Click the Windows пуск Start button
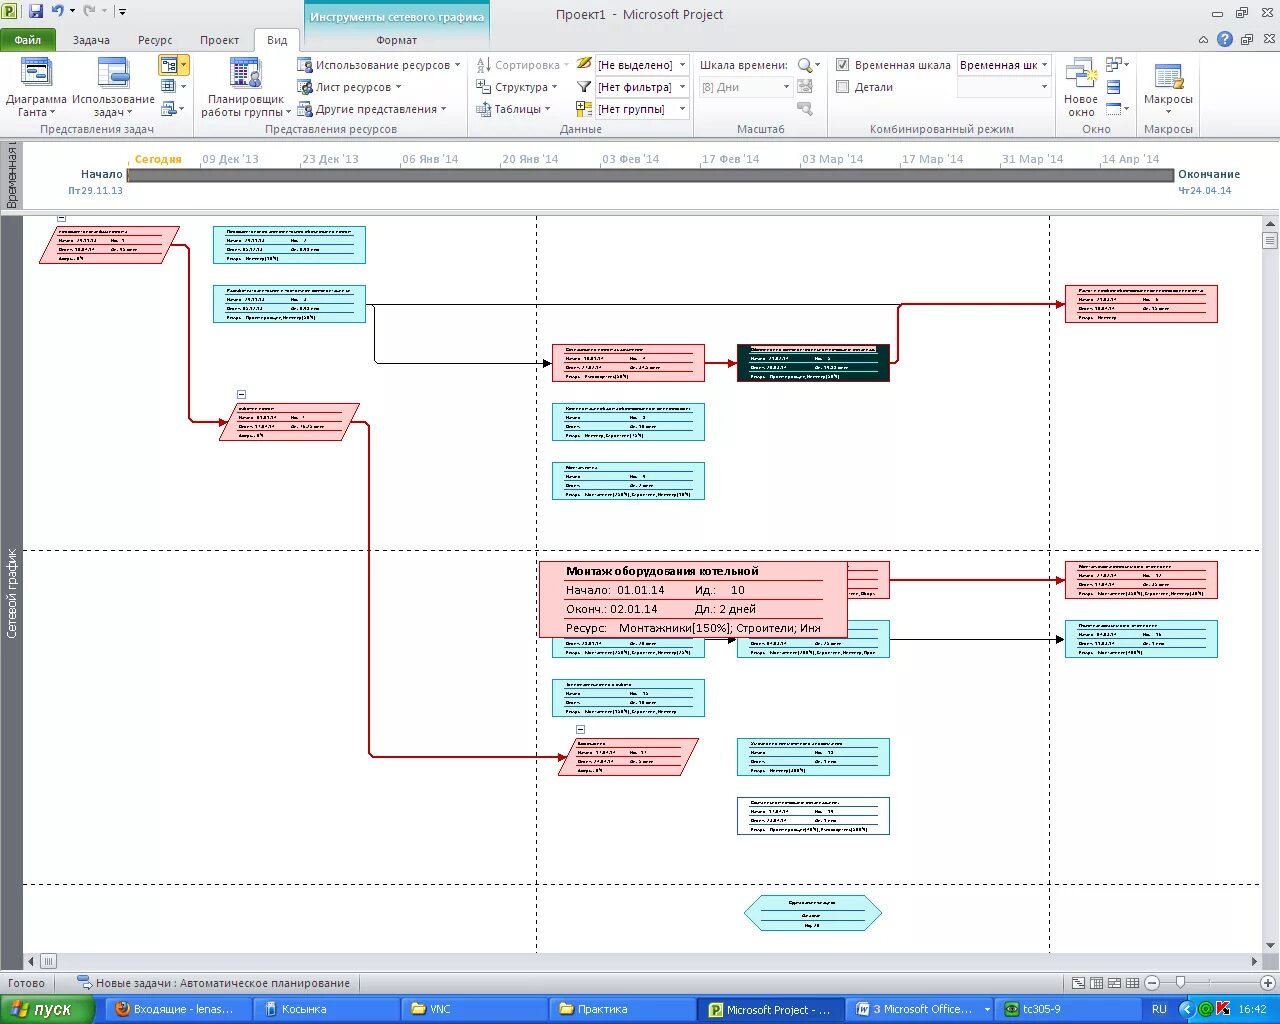The height and width of the screenshot is (1024, 1280). pyautogui.click(x=46, y=1009)
